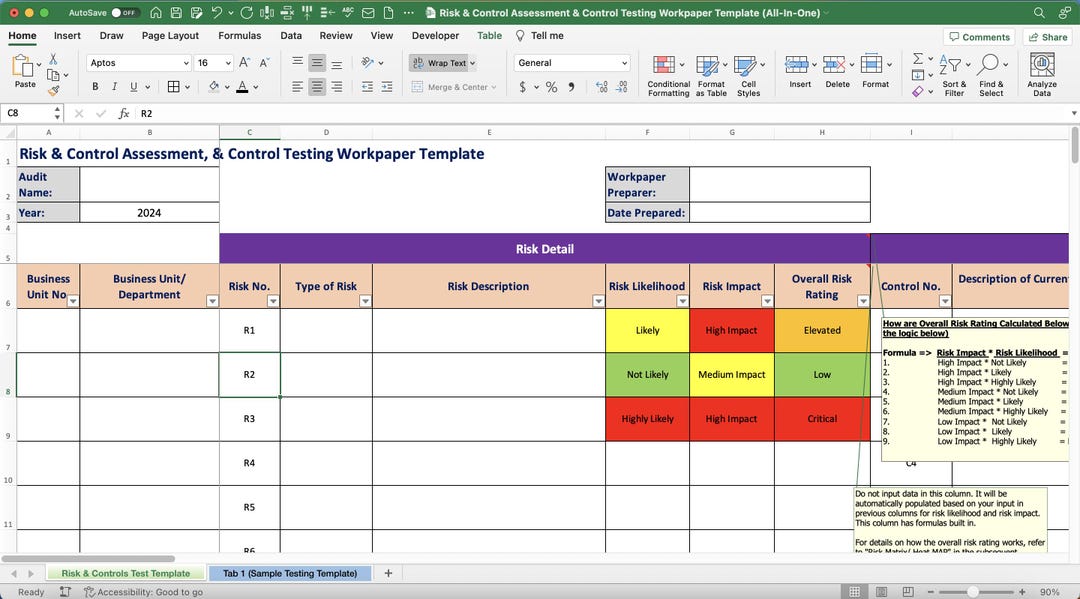Open the Analyze Data pane
The image size is (1080, 599).
point(1042,72)
